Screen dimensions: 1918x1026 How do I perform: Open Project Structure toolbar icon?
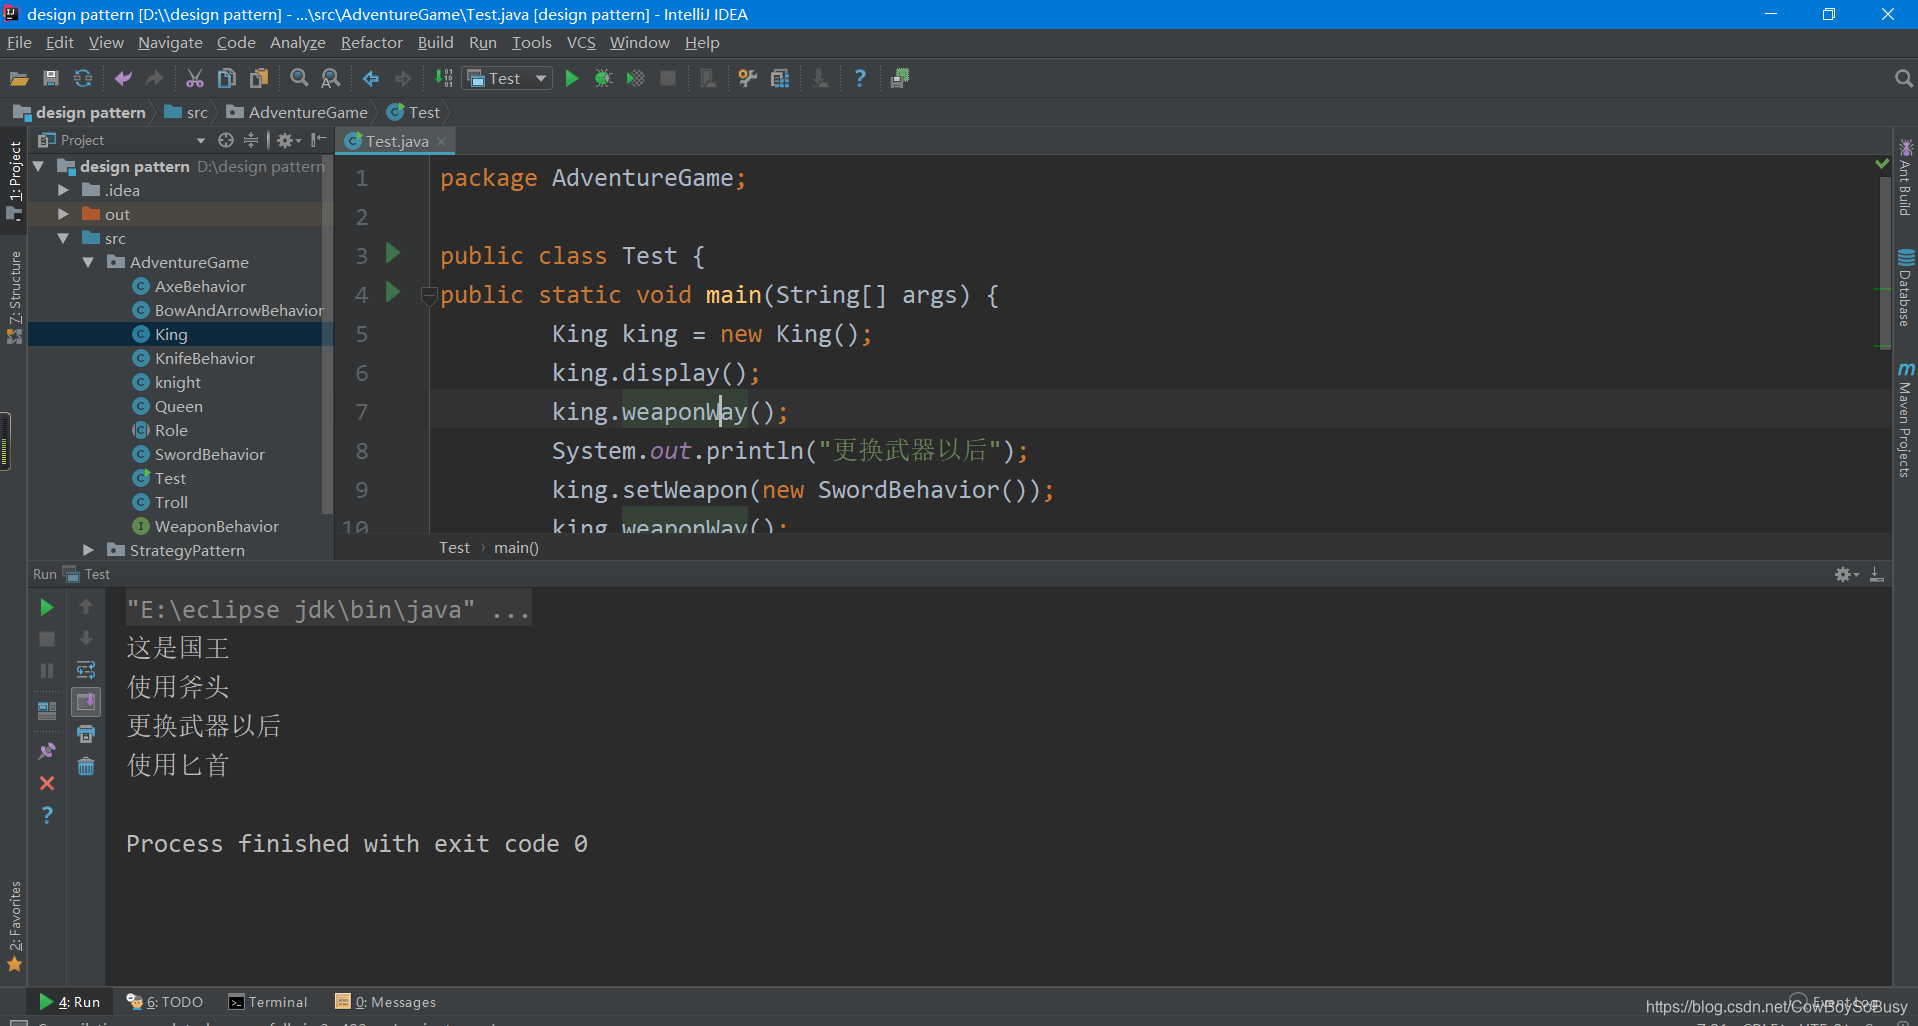[x=780, y=78]
